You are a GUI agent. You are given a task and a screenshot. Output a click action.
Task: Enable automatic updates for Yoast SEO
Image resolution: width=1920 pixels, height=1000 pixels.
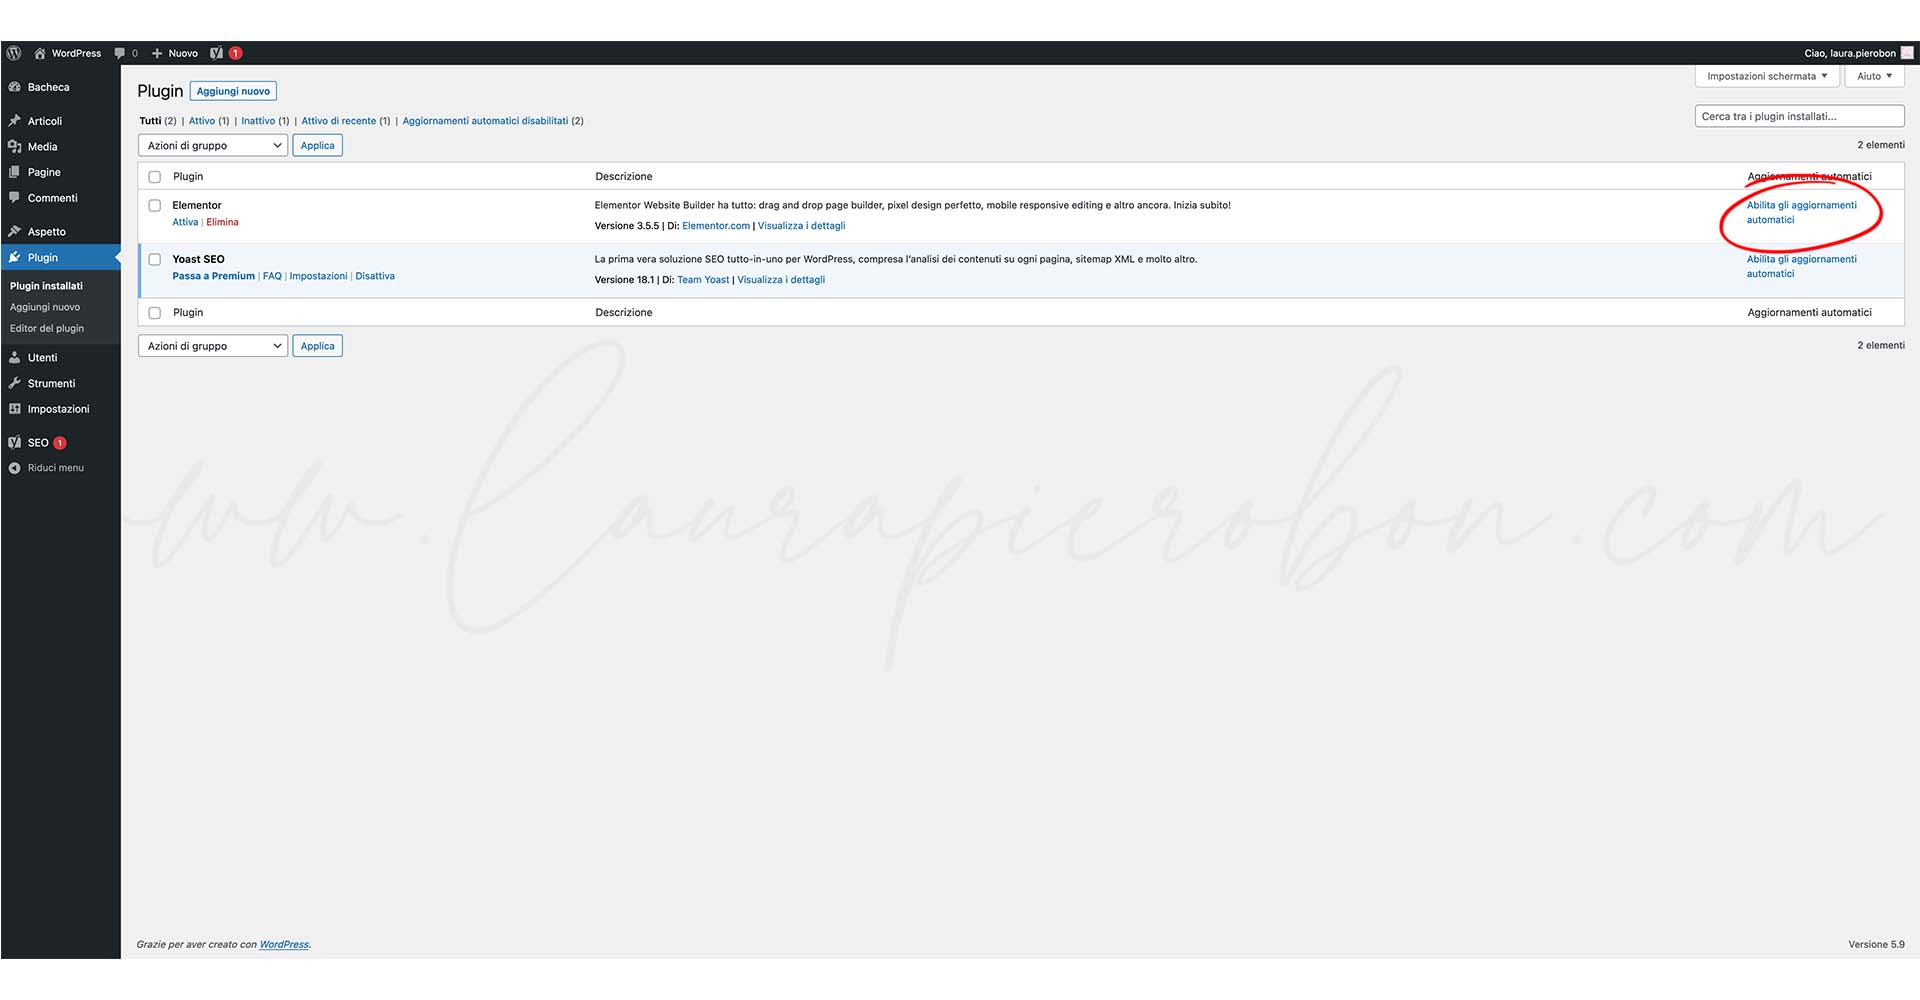[1801, 266]
